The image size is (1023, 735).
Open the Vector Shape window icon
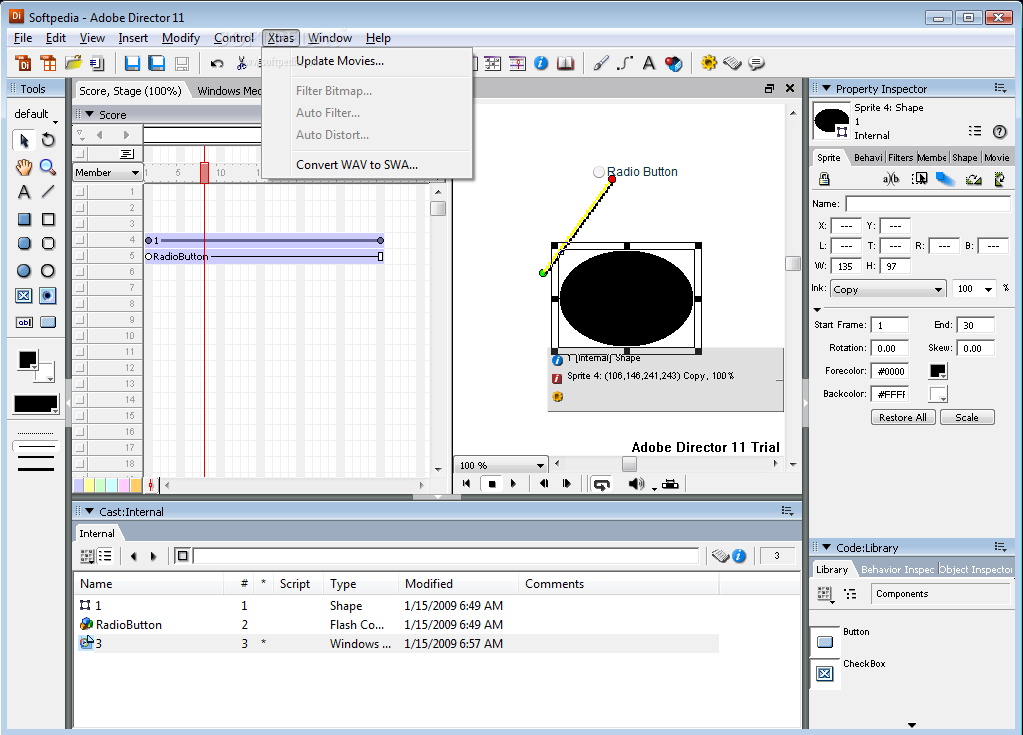(625, 63)
